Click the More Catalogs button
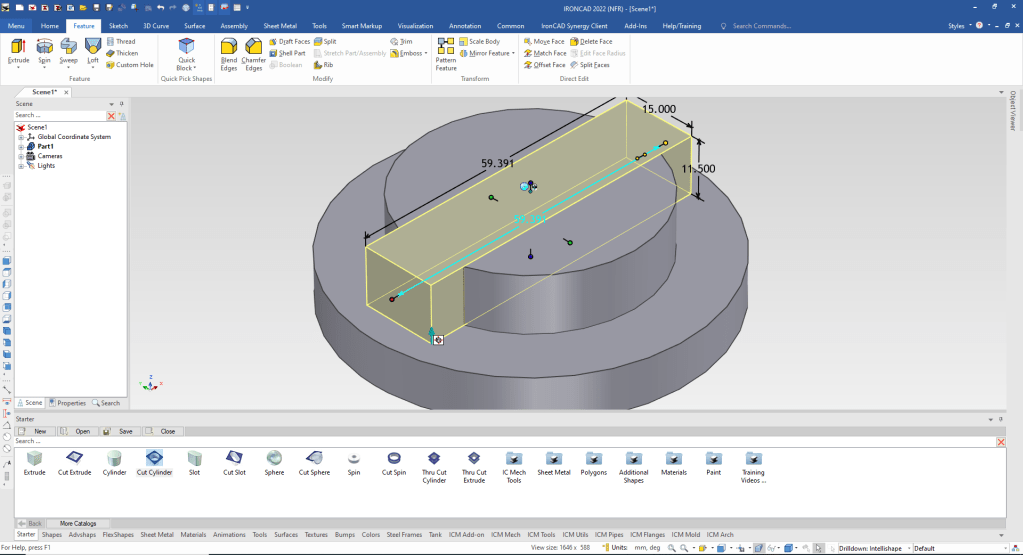 [78, 523]
